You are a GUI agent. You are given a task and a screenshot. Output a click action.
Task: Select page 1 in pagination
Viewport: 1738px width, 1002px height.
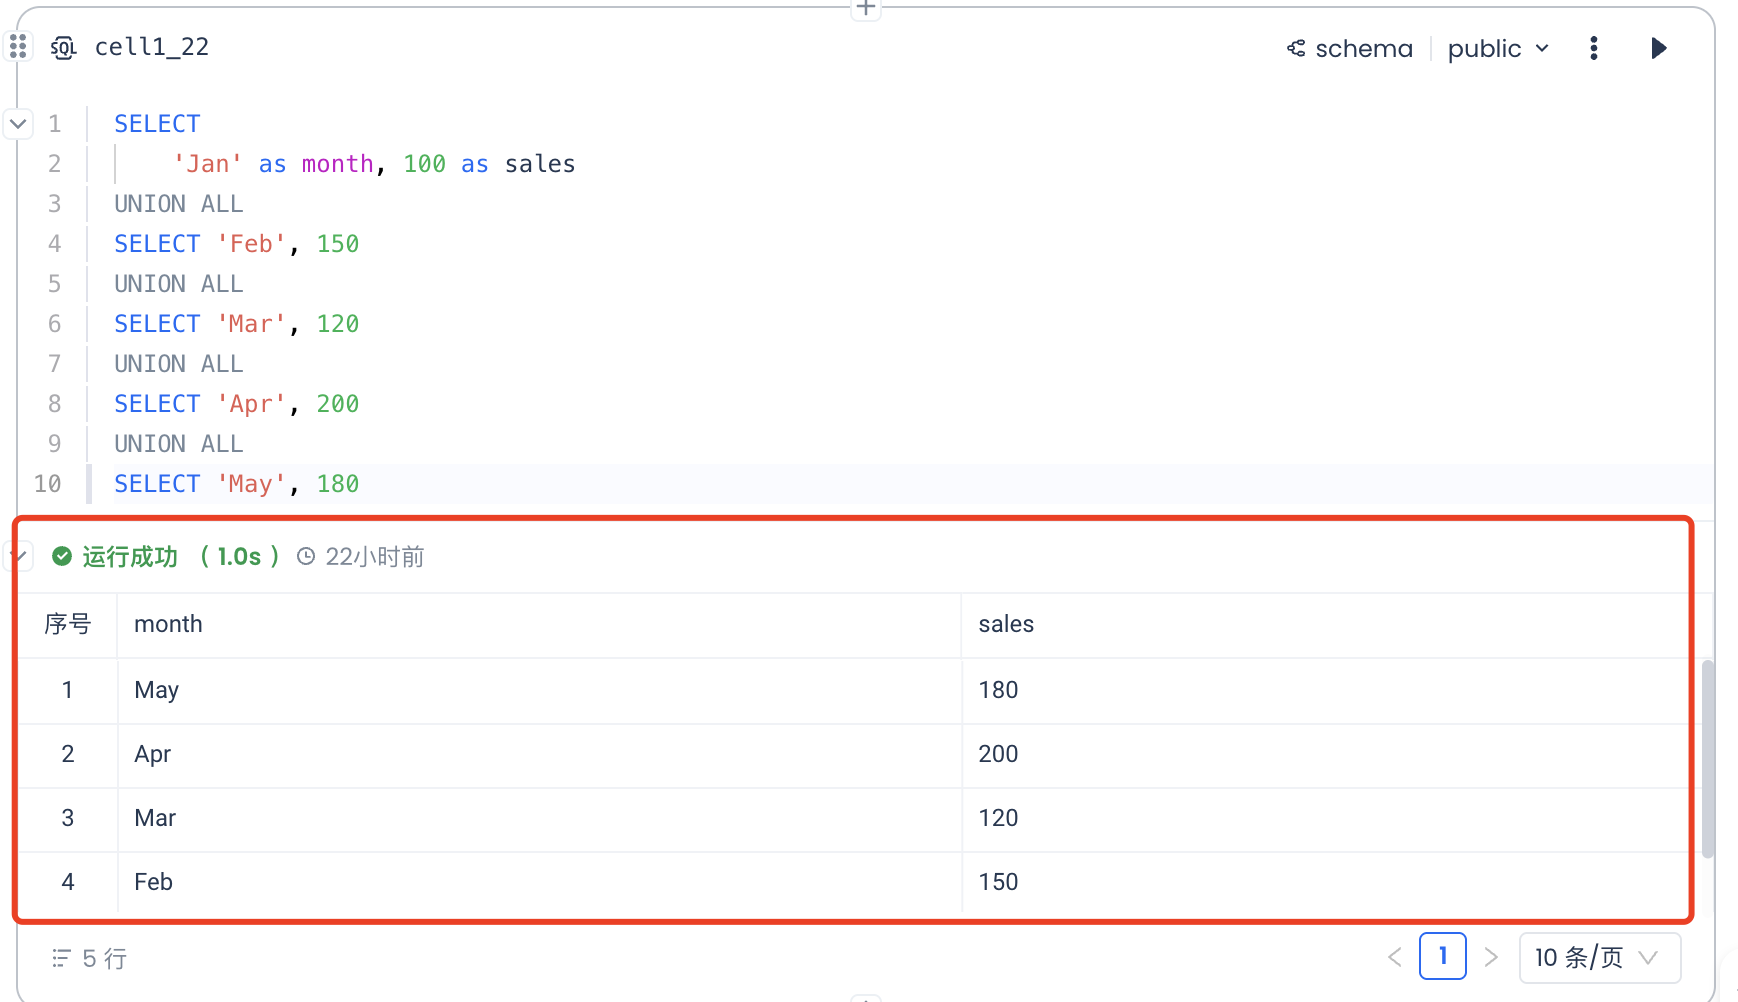coord(1442,956)
